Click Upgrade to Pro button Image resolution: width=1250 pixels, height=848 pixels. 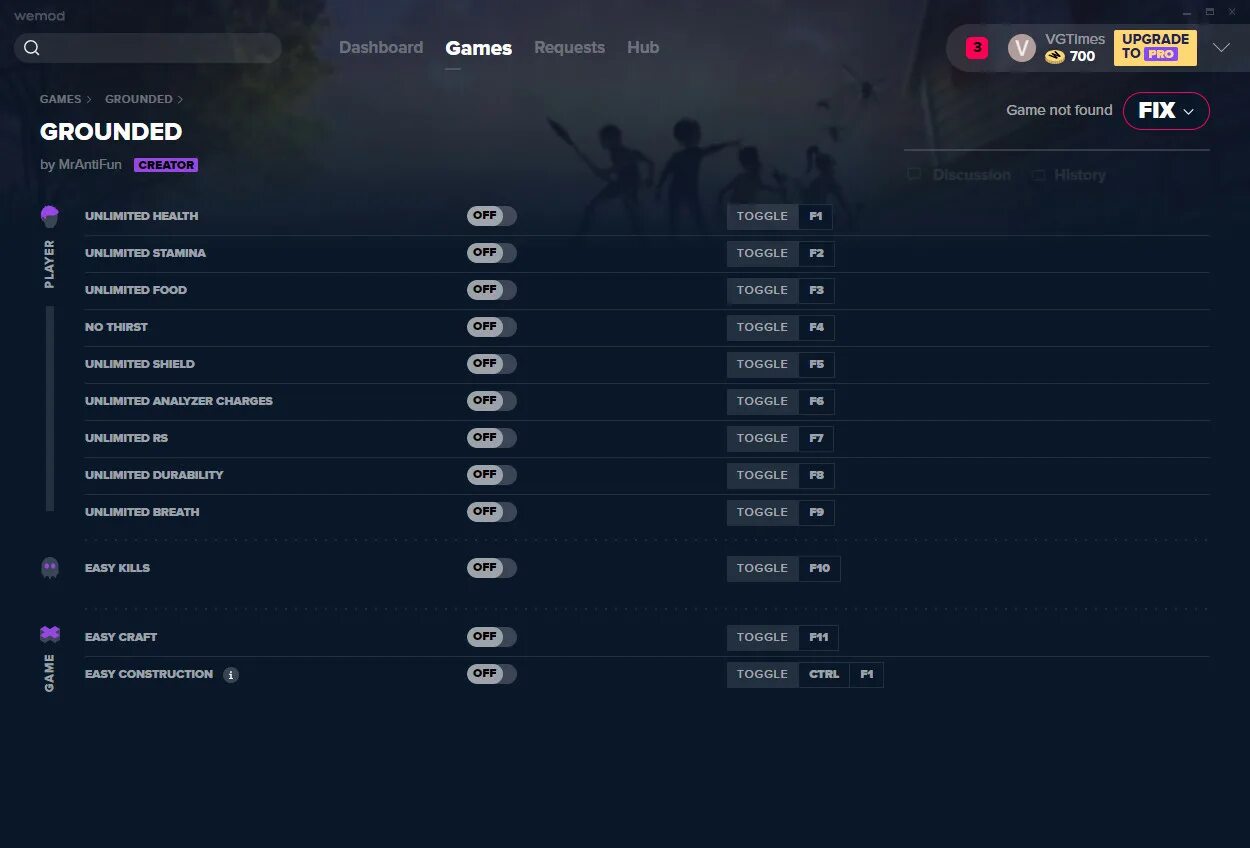click(x=1155, y=48)
